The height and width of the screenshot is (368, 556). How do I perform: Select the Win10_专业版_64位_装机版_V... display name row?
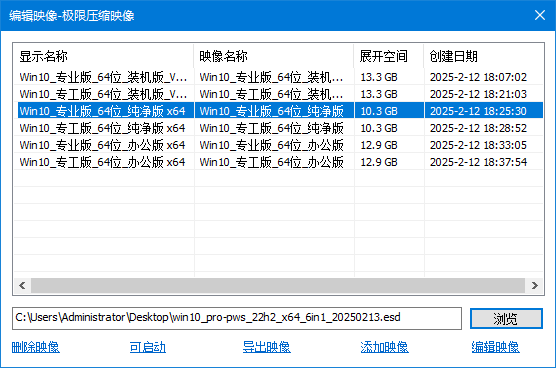pos(103,77)
